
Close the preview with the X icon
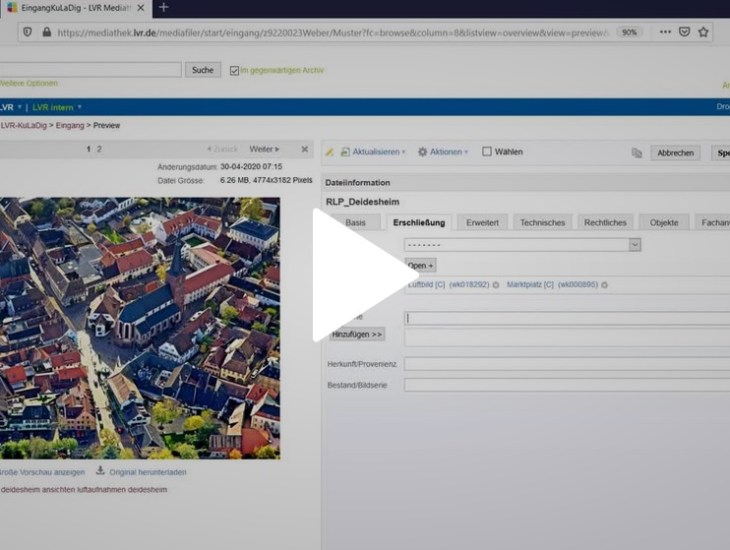(305, 149)
